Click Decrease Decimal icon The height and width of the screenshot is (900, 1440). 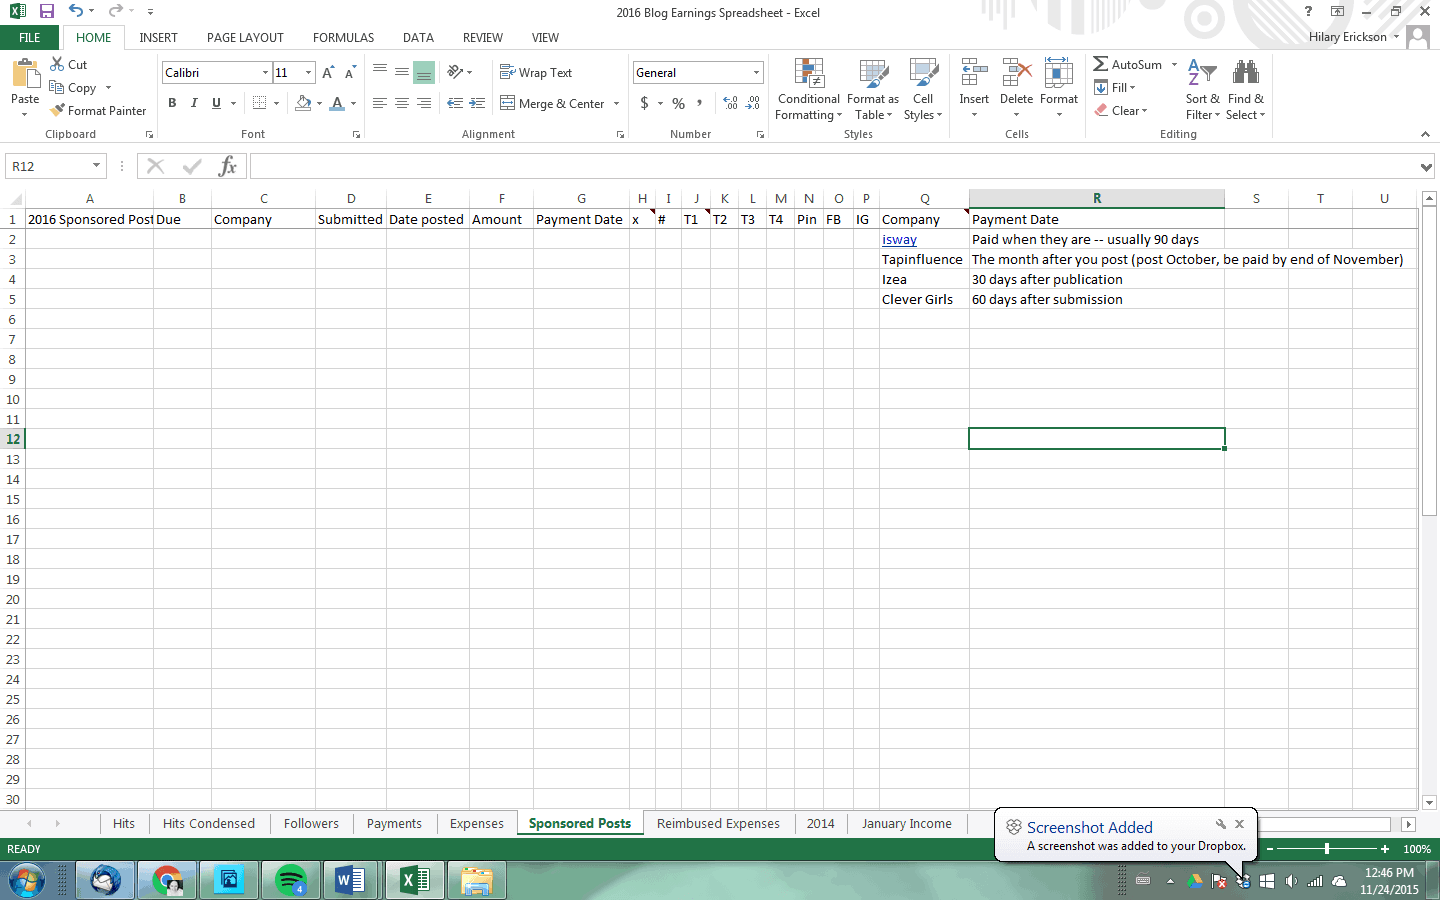click(x=753, y=103)
